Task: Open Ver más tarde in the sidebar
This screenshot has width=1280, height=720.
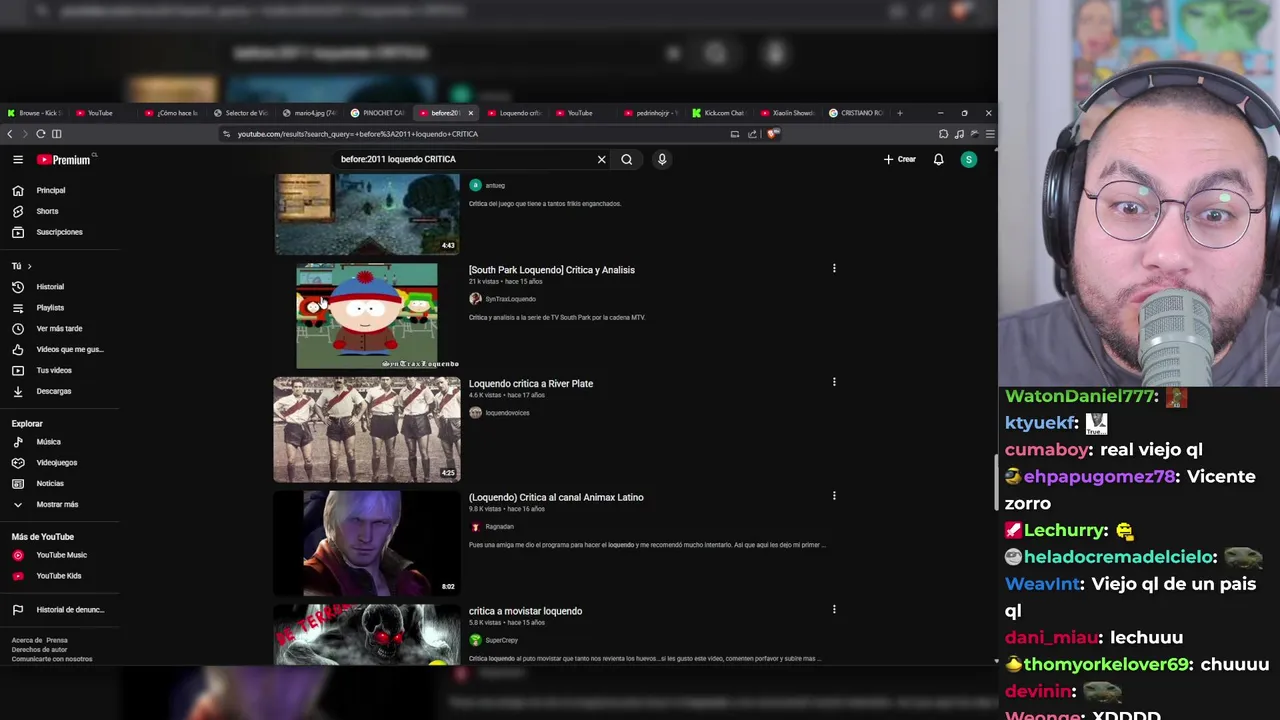Action: click(60, 328)
